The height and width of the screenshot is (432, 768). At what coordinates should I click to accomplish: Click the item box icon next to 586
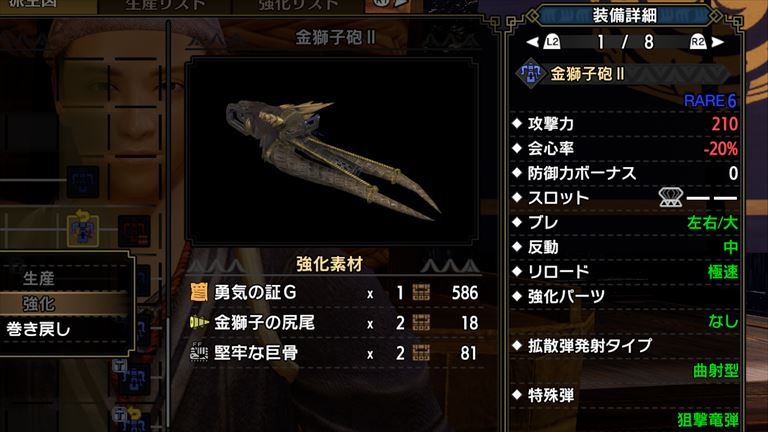click(x=421, y=292)
